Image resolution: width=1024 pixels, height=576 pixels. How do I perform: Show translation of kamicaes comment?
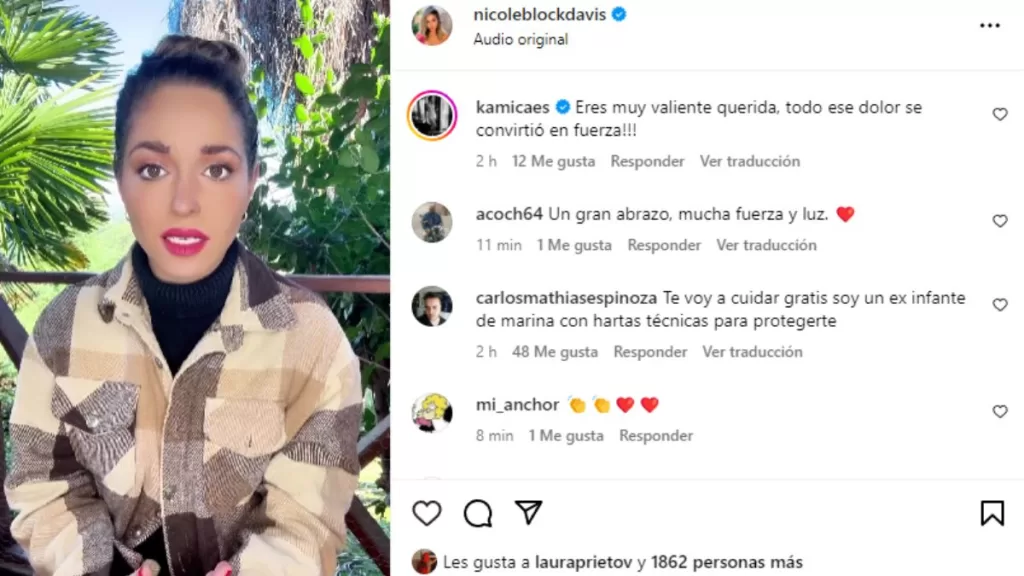coord(750,161)
